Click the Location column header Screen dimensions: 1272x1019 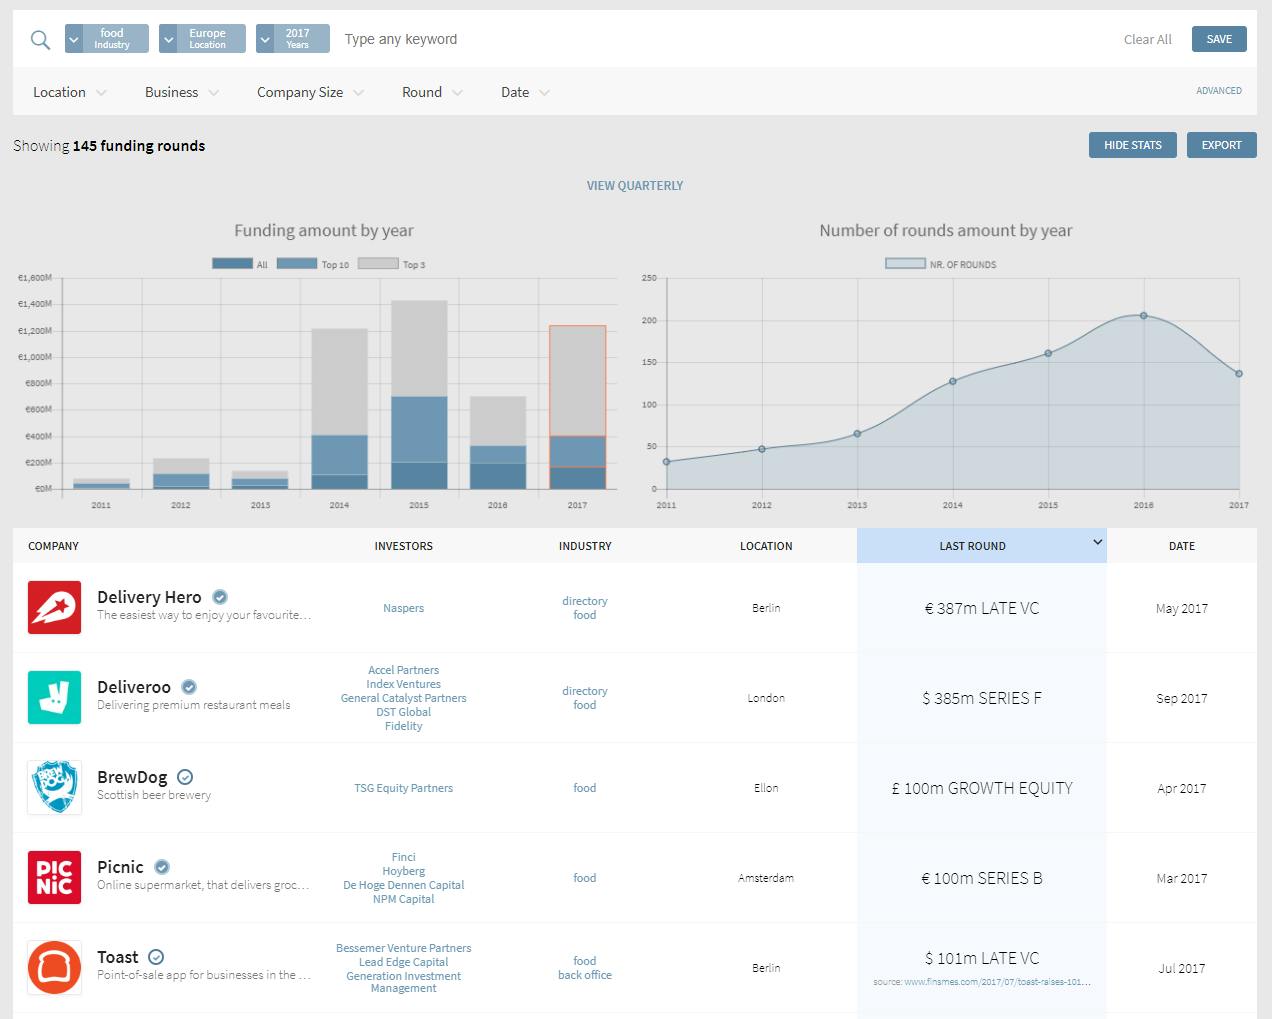pyautogui.click(x=766, y=546)
